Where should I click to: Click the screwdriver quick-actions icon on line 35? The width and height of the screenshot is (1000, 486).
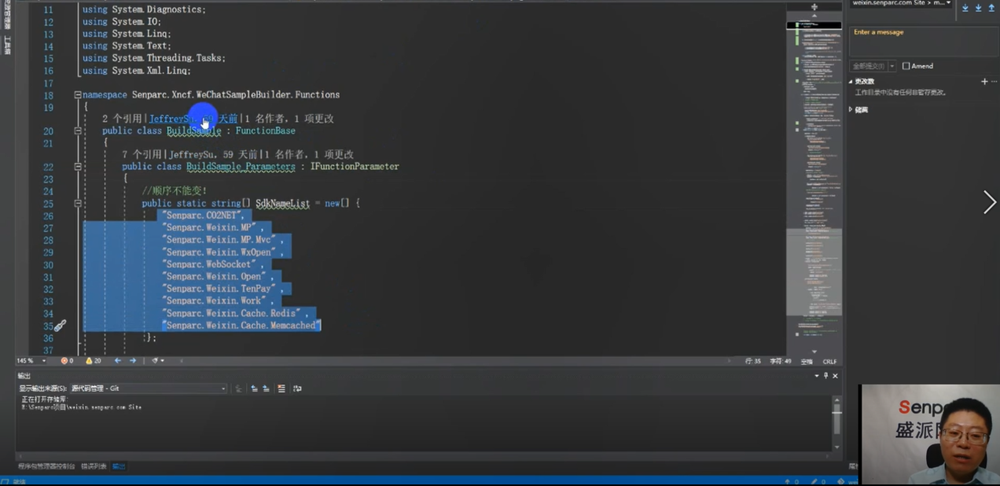tap(60, 326)
